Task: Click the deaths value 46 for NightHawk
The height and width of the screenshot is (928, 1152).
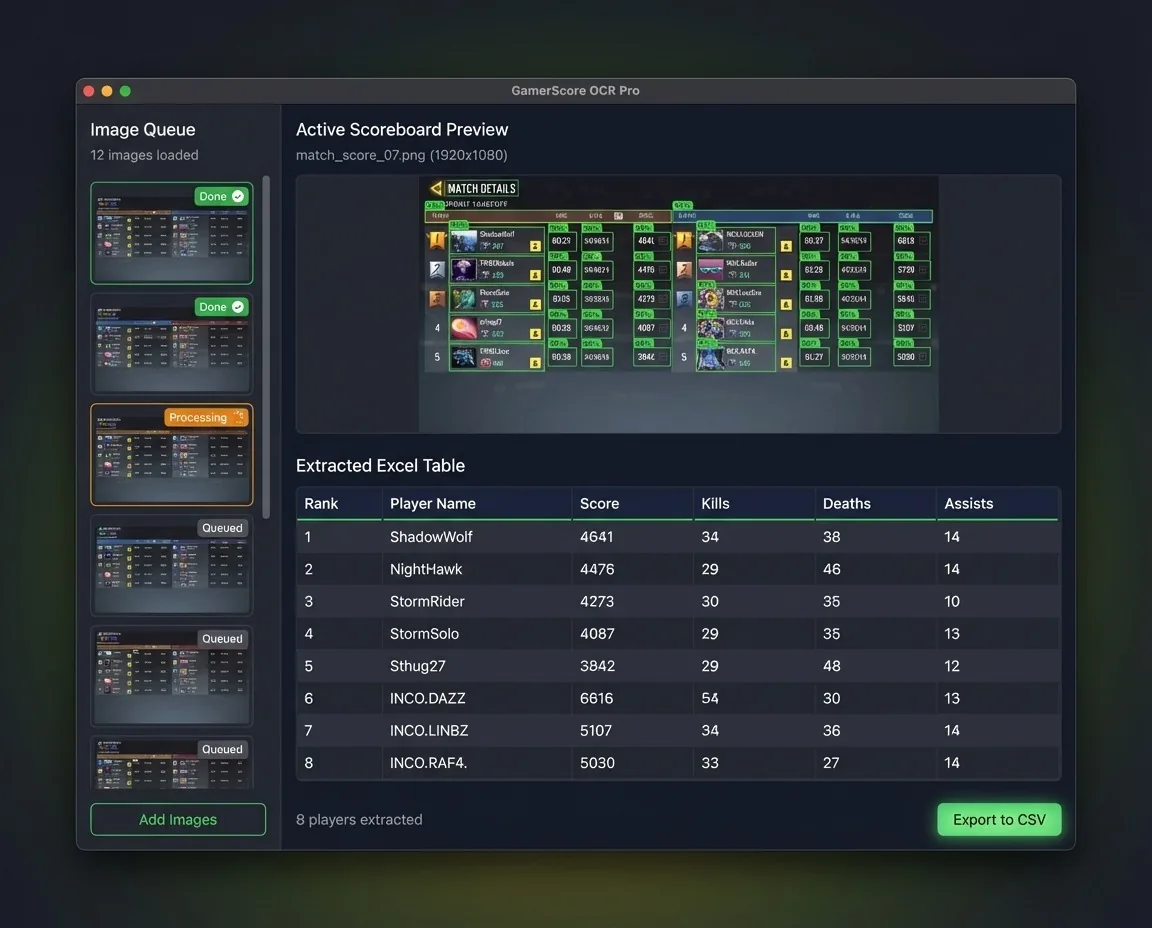Action: (x=832, y=569)
